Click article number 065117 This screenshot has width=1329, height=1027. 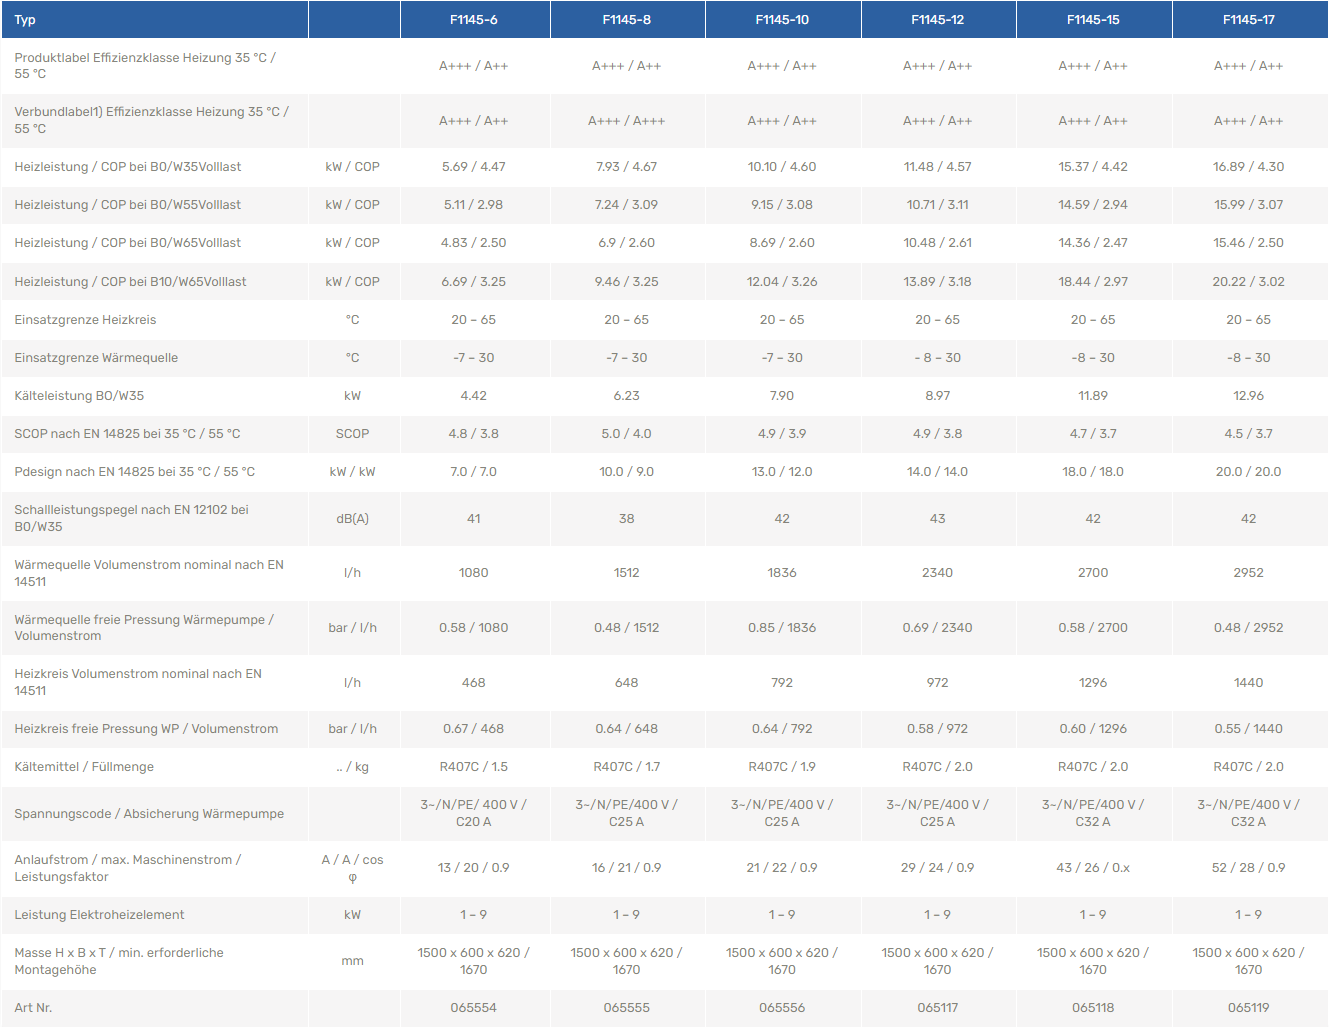pos(938,1008)
